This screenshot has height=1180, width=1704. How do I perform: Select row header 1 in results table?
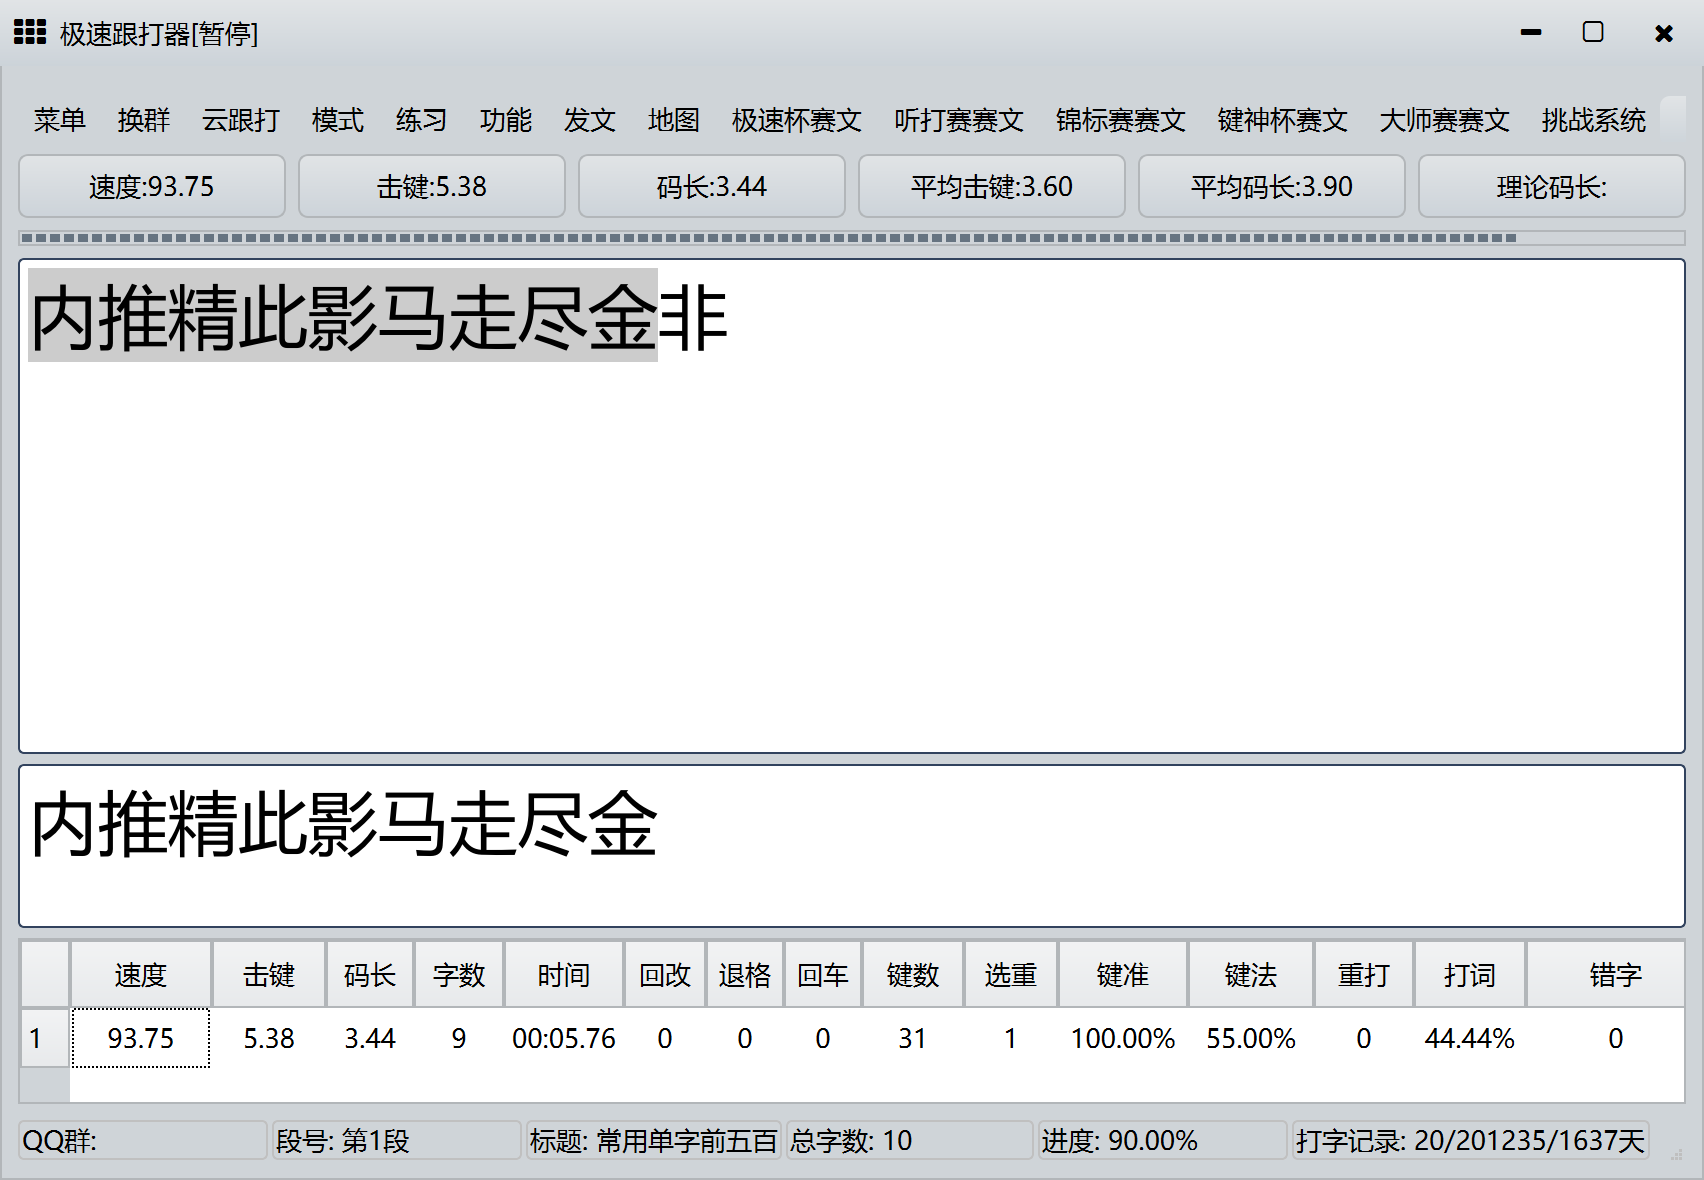coord(45,1038)
